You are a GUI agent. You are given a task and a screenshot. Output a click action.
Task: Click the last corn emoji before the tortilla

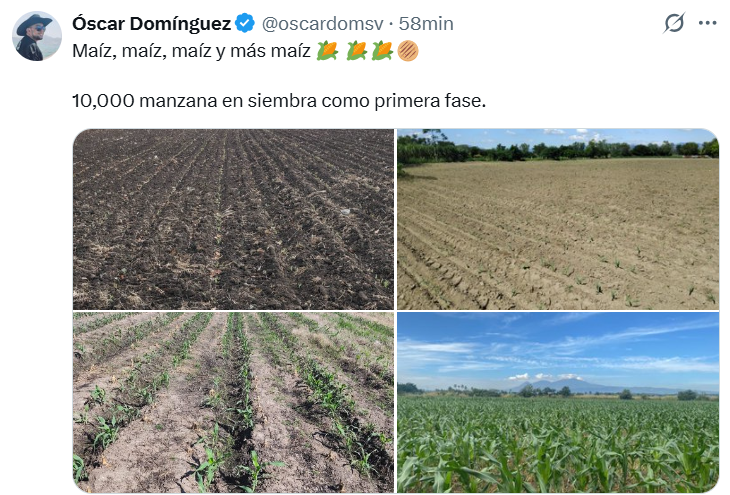[382, 50]
